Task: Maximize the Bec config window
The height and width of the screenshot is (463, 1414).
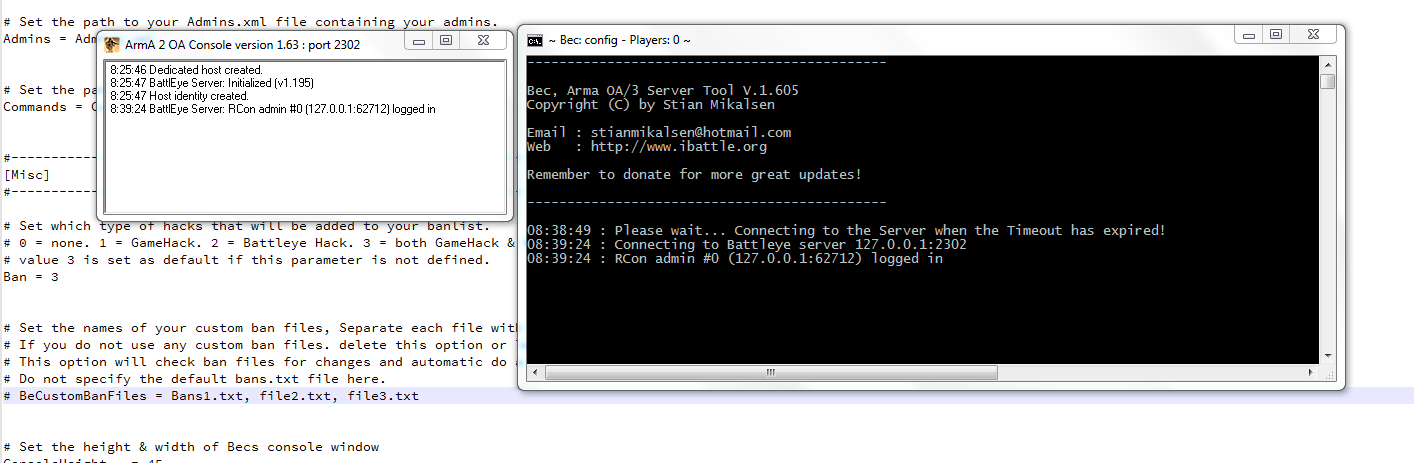Action: [x=1276, y=35]
